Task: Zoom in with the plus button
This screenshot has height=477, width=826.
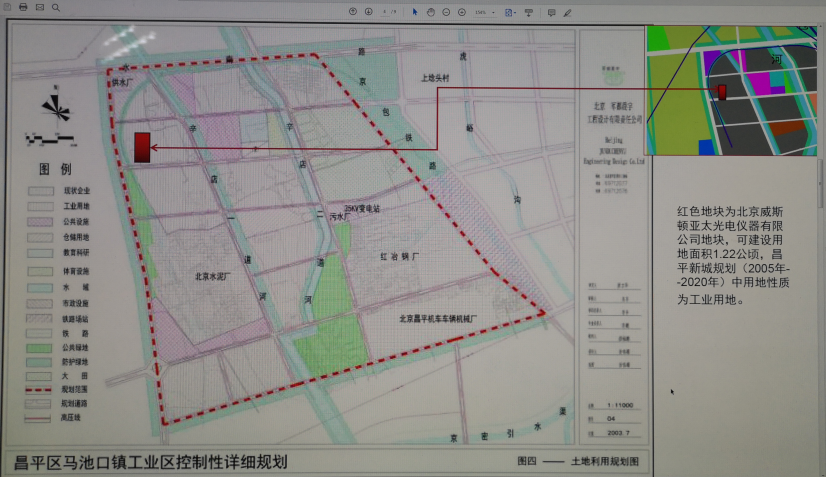Action: coord(461,11)
